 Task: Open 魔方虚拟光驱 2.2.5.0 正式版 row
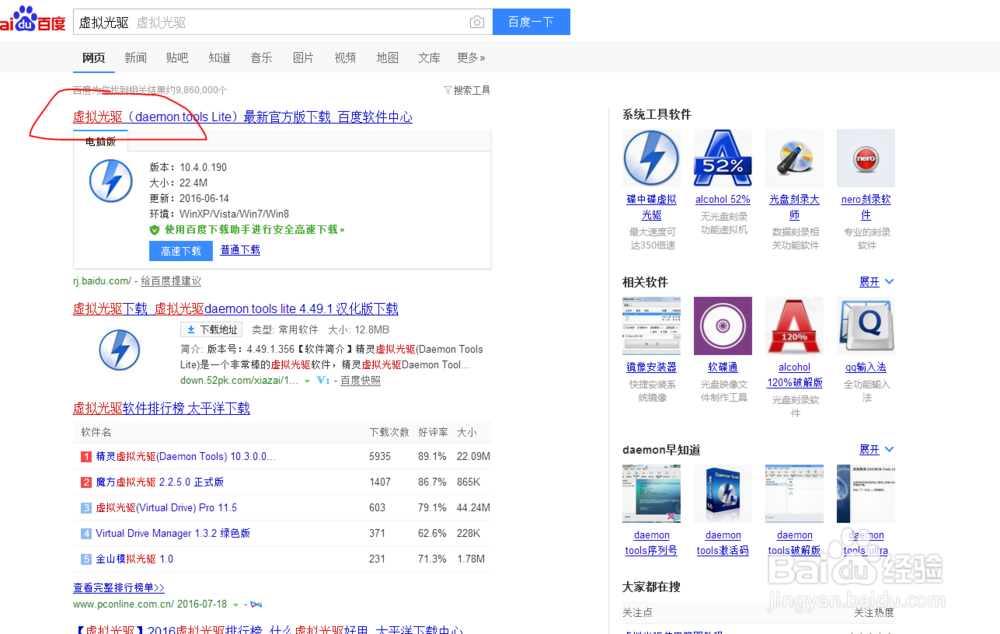pos(159,482)
